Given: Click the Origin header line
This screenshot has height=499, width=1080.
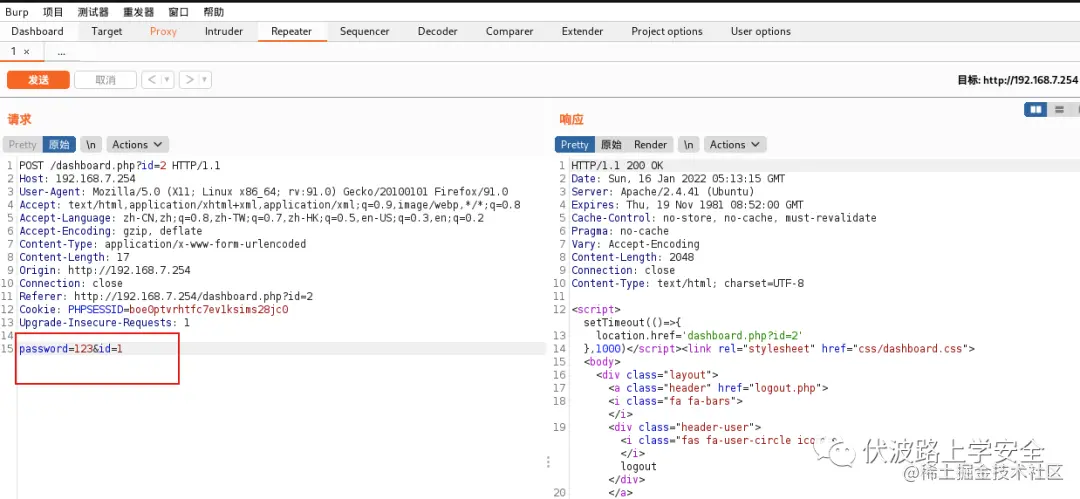Looking at the screenshot, I should pyautogui.click(x=105, y=270).
